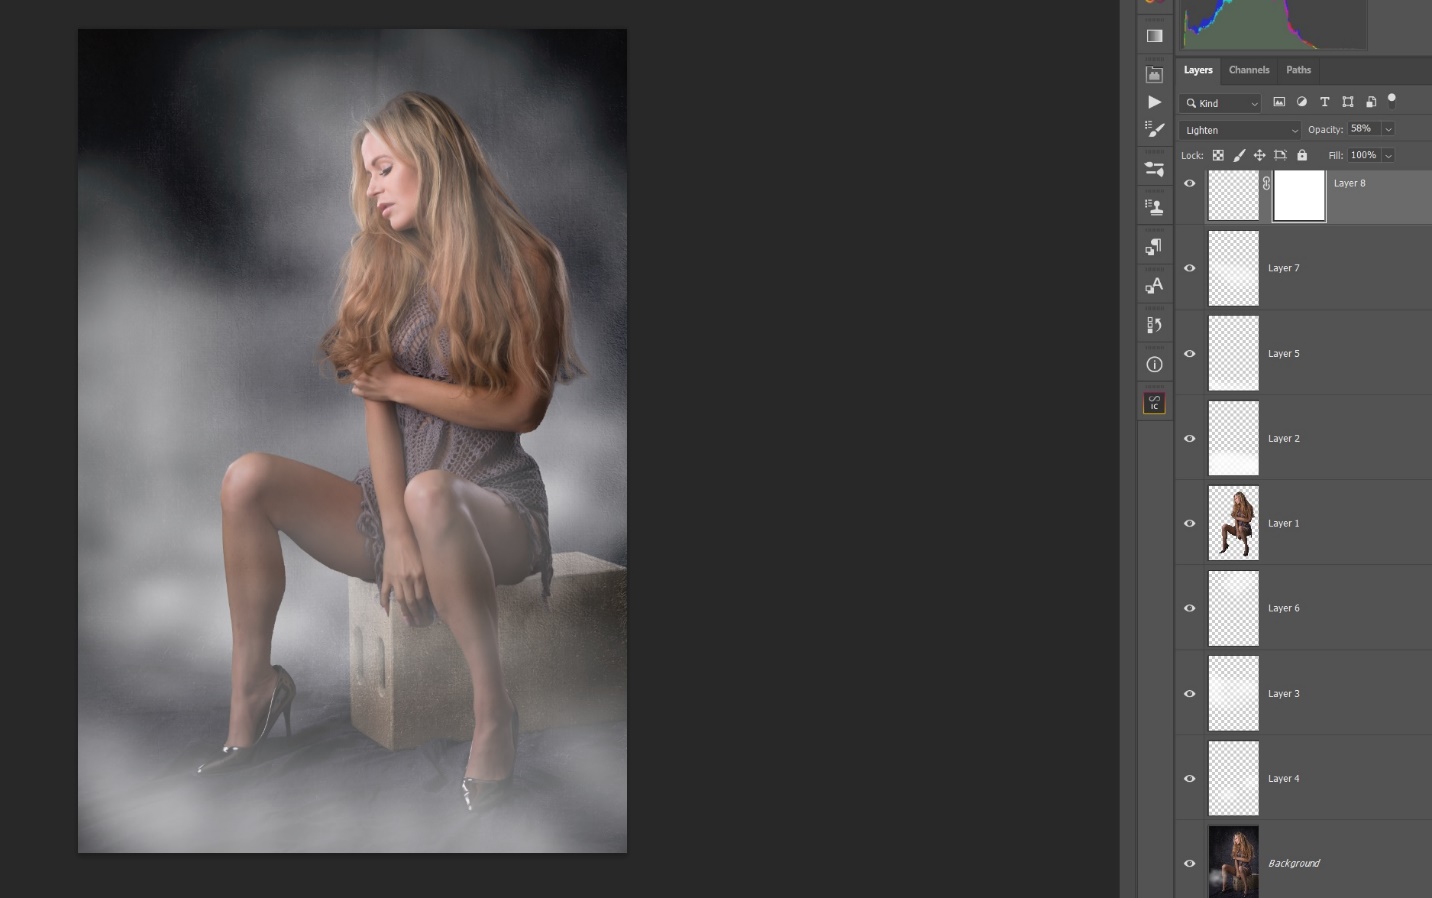Image resolution: width=1432 pixels, height=898 pixels.
Task: Toggle the layer filtering on/off switch
Action: [1392, 101]
